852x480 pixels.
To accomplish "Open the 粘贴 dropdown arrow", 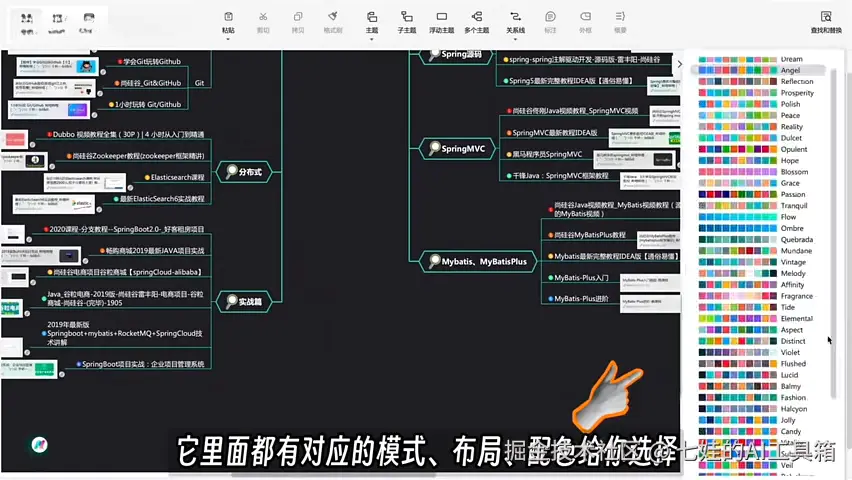I will tap(228, 39).
